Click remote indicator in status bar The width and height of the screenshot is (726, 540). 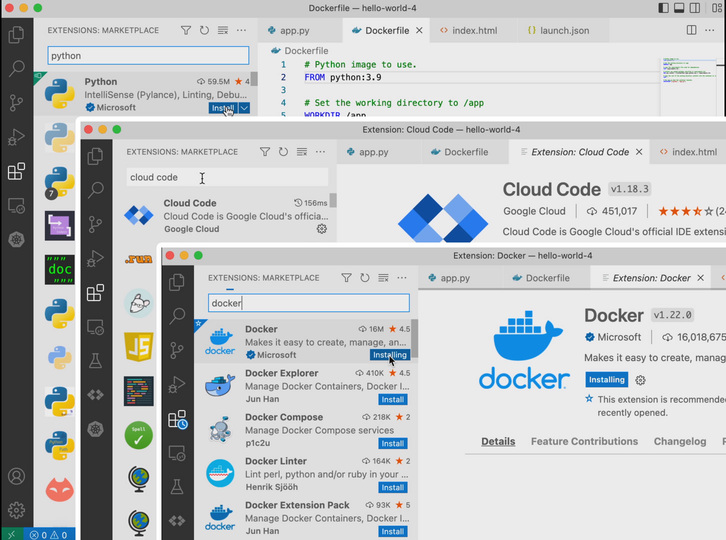coord(12,535)
